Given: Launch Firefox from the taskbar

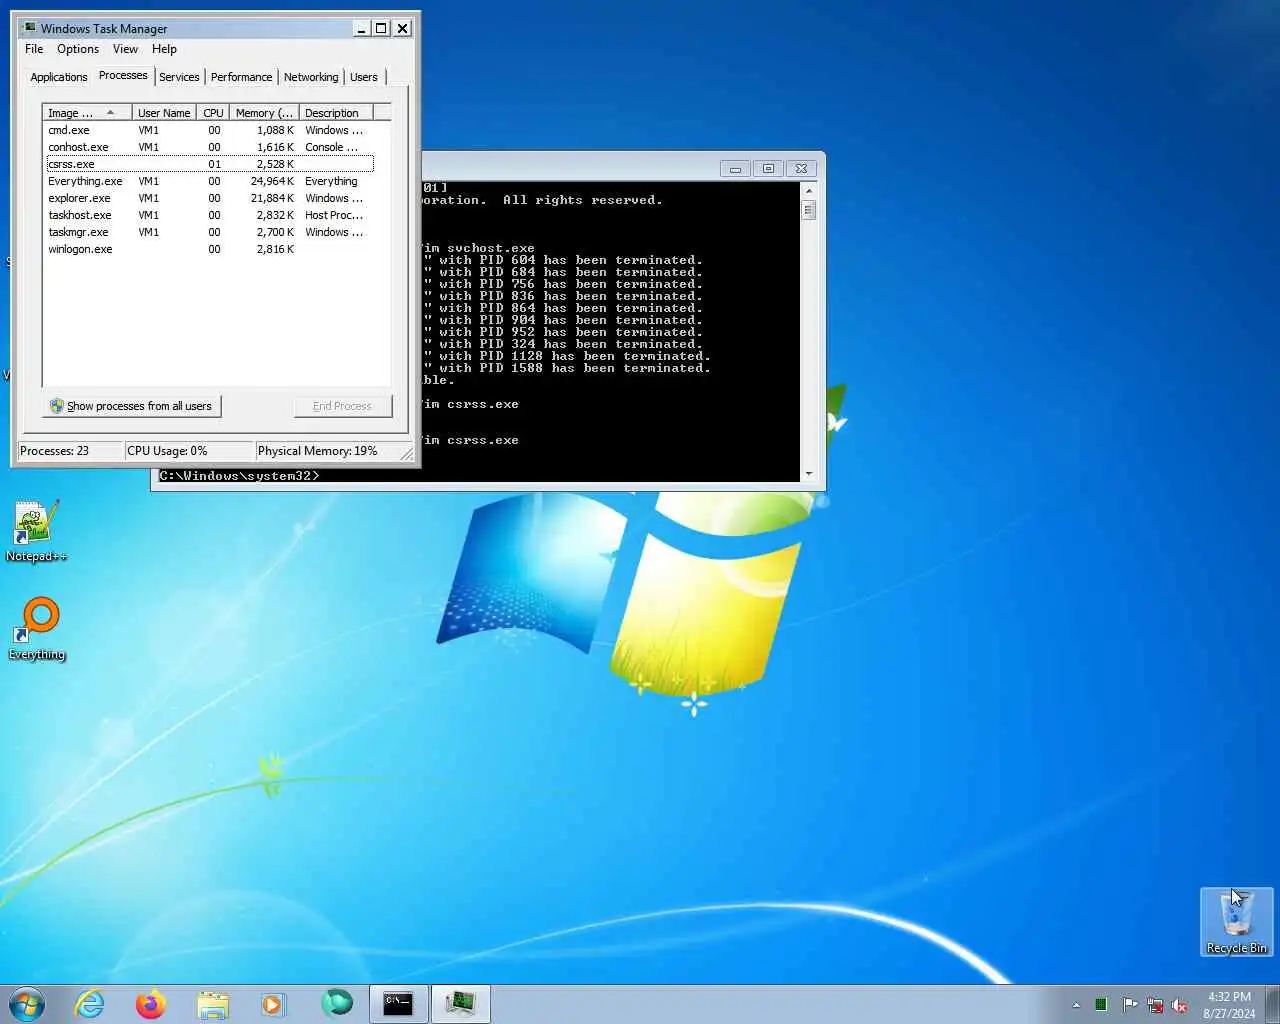Looking at the screenshot, I should [x=151, y=1003].
